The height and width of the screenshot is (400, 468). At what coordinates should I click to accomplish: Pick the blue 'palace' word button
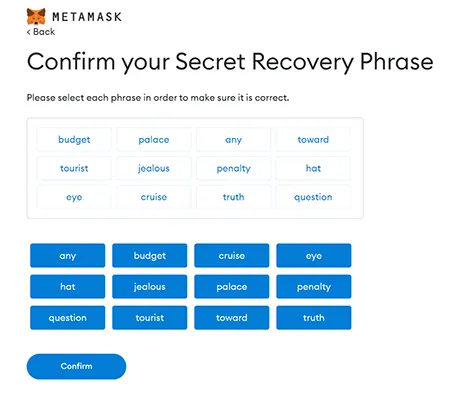pyautogui.click(x=232, y=287)
